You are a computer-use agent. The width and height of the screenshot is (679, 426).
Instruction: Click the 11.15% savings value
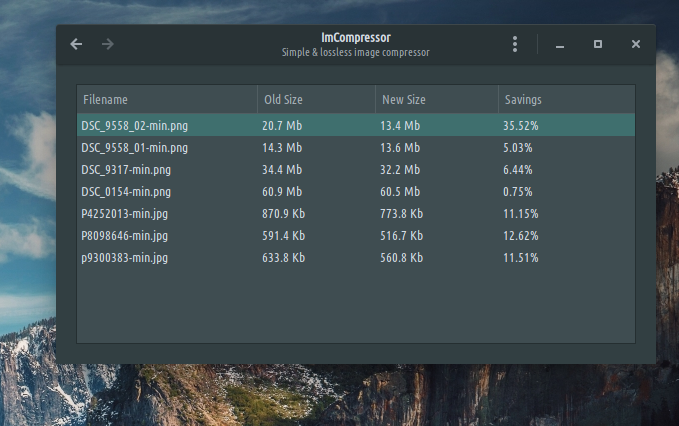click(x=521, y=214)
